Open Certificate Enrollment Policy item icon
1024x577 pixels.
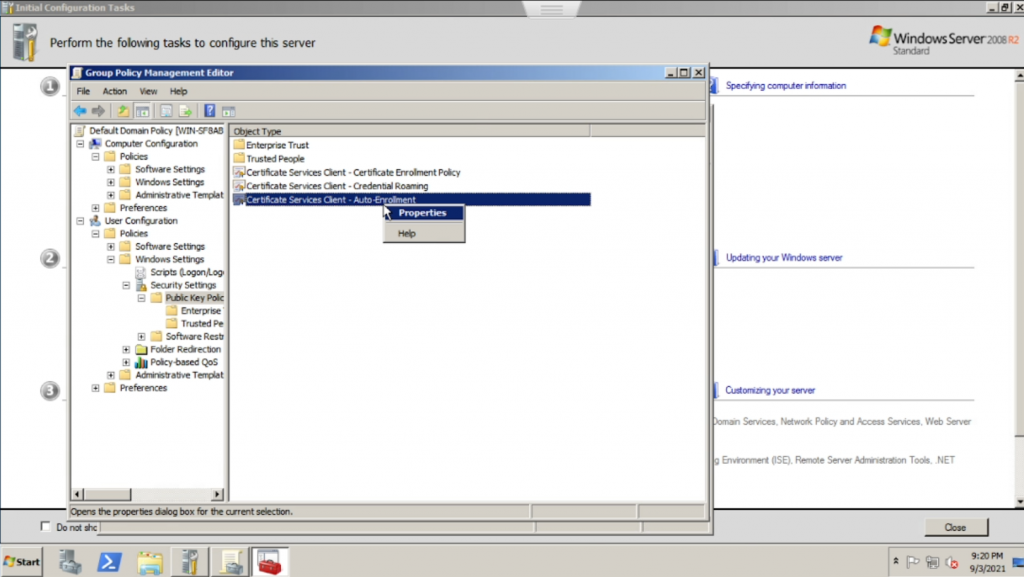[x=239, y=173]
